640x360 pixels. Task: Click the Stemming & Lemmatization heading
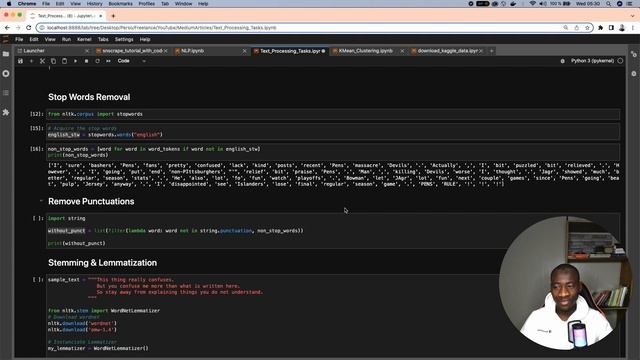click(102, 263)
